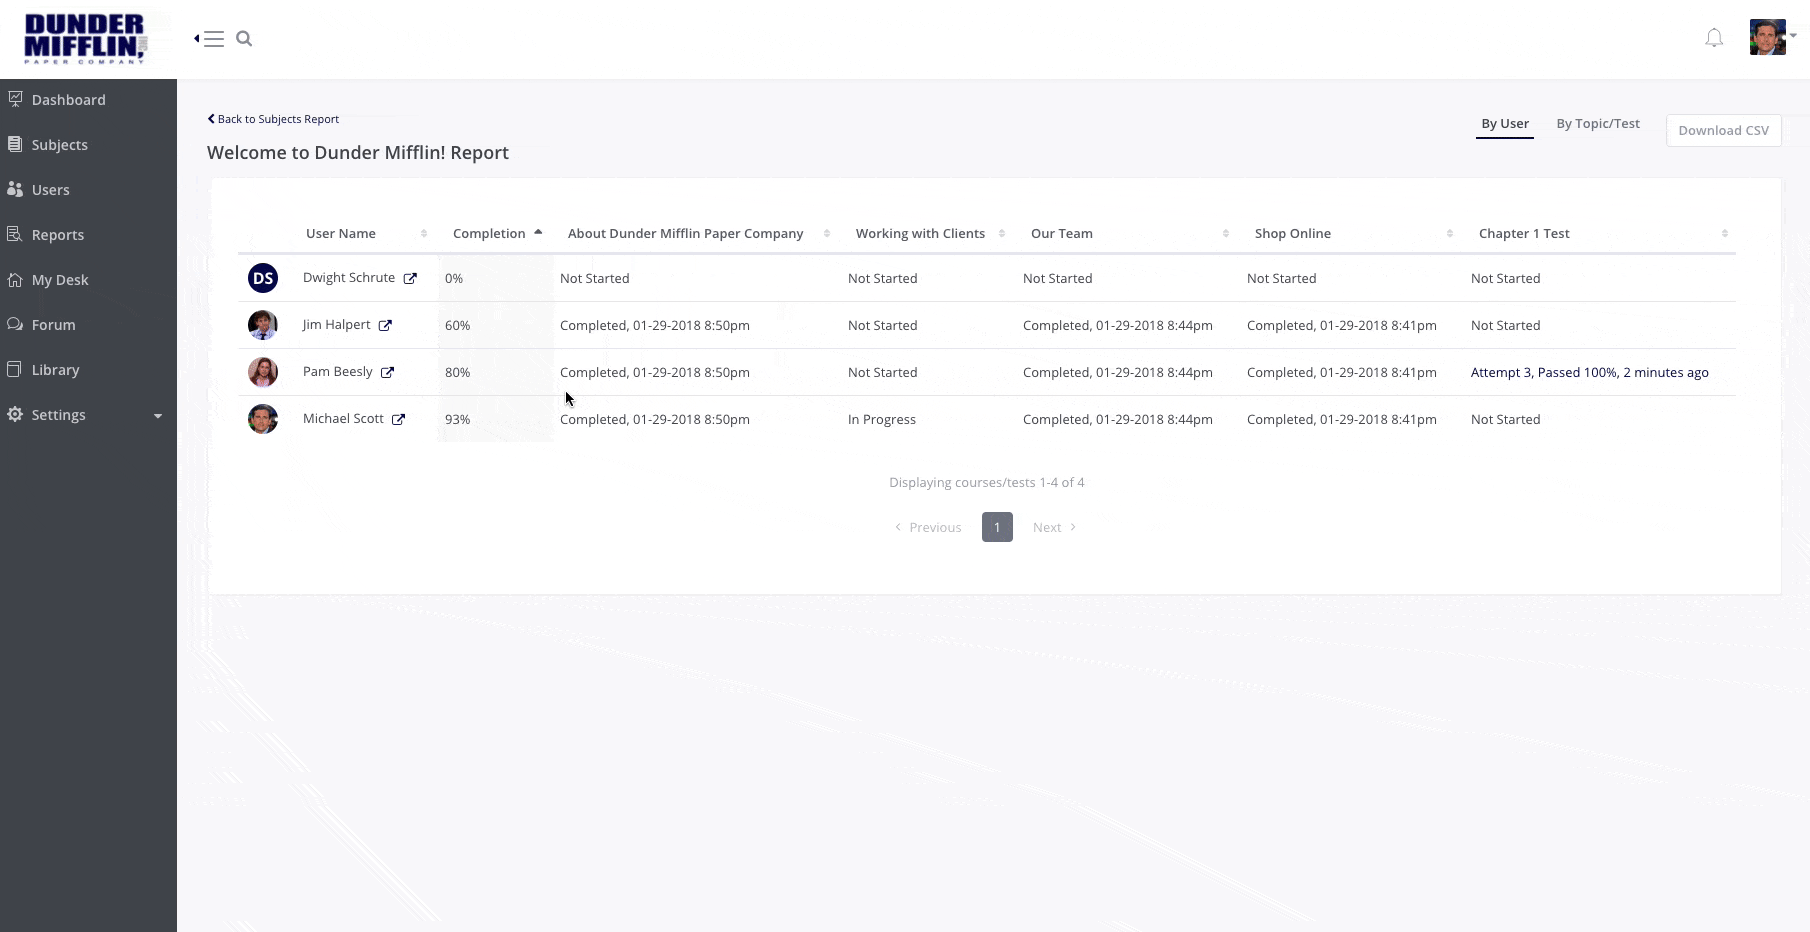Open Forum in the sidebar
This screenshot has height=932, width=1810.
53,325
